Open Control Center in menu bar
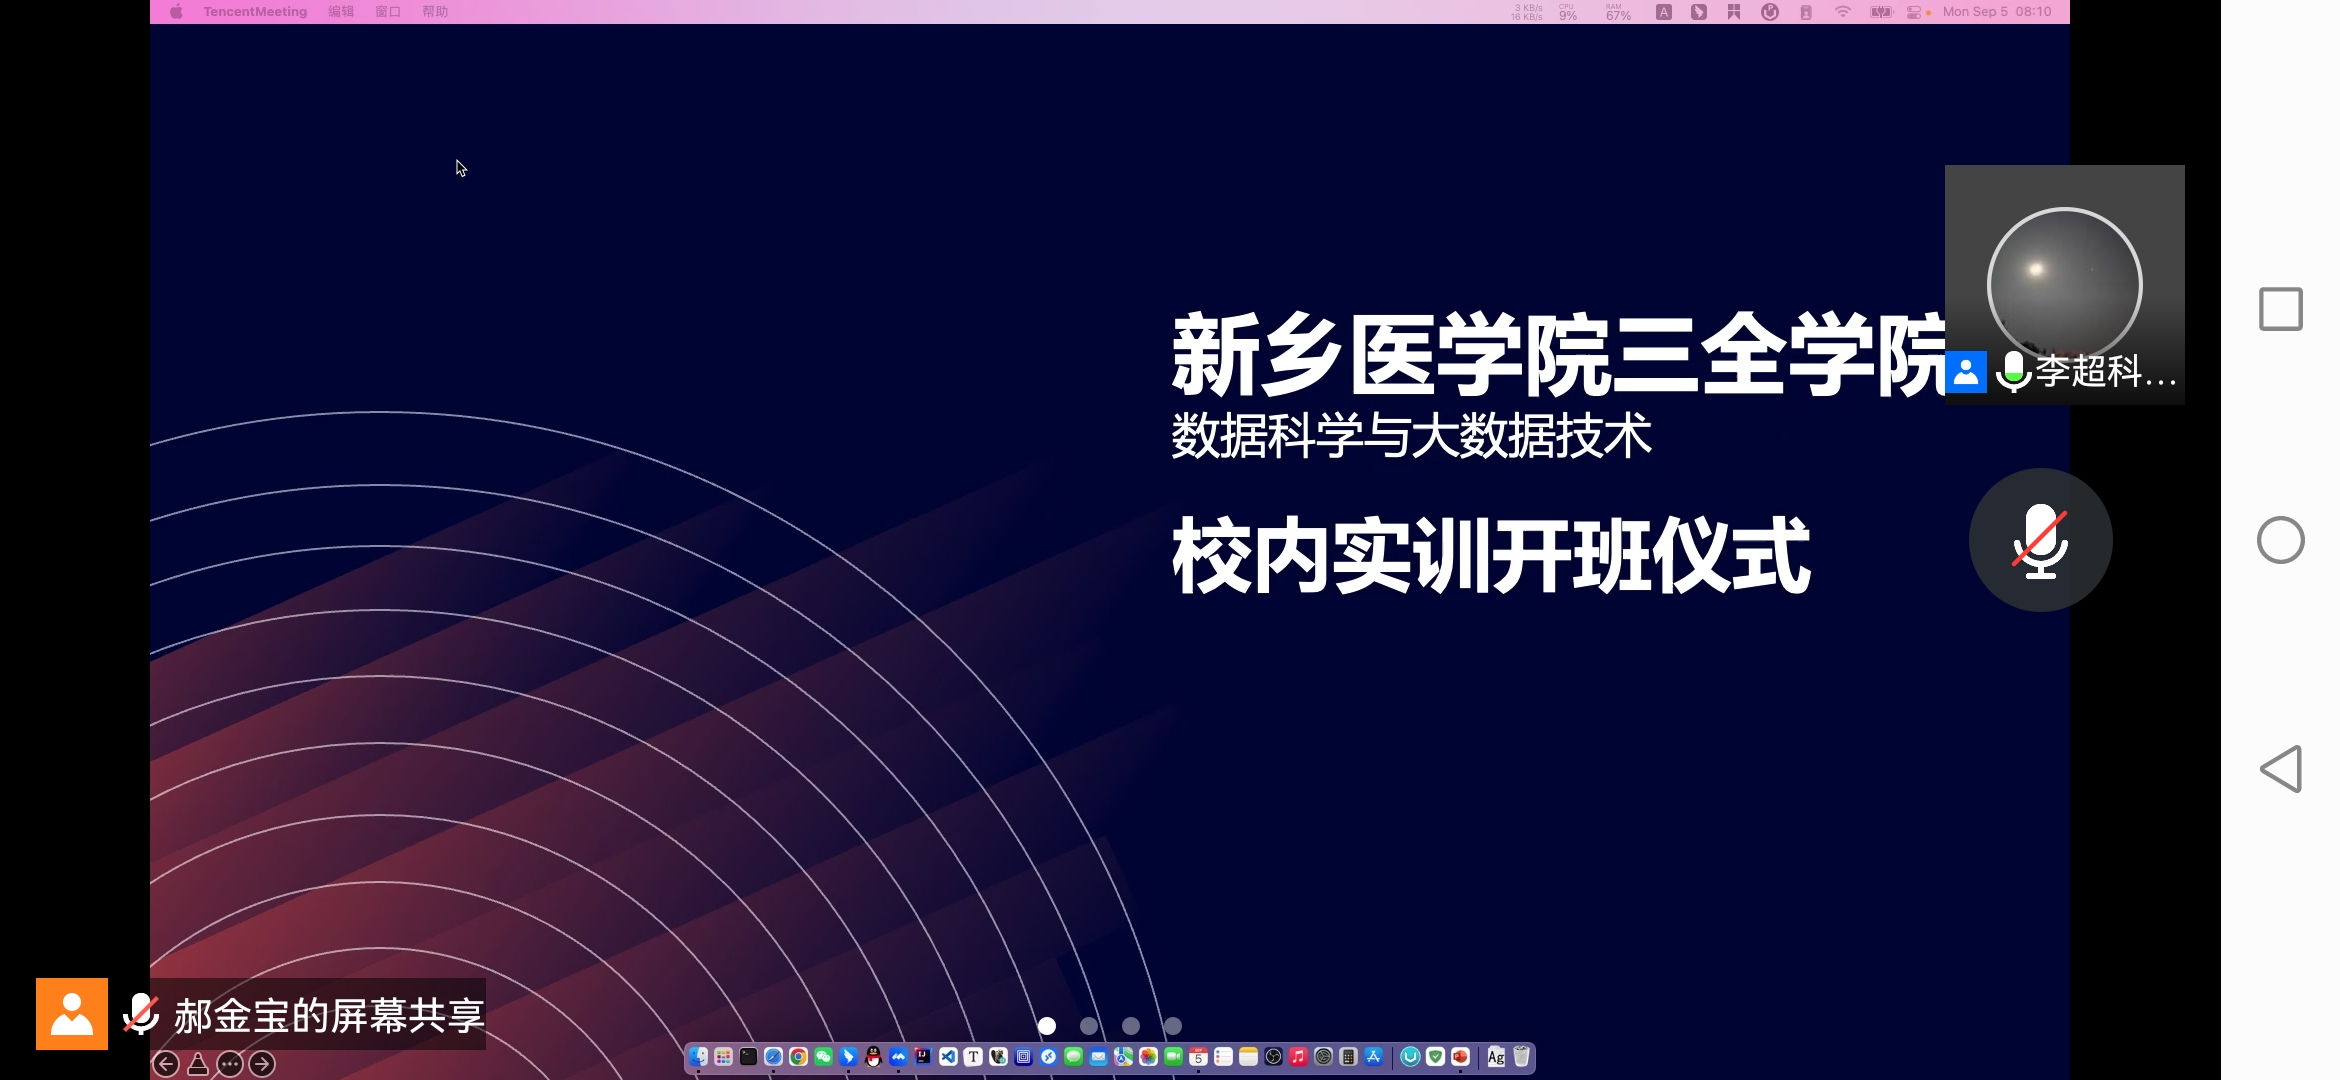Screen dimensions: 2340x1080 (1914, 12)
